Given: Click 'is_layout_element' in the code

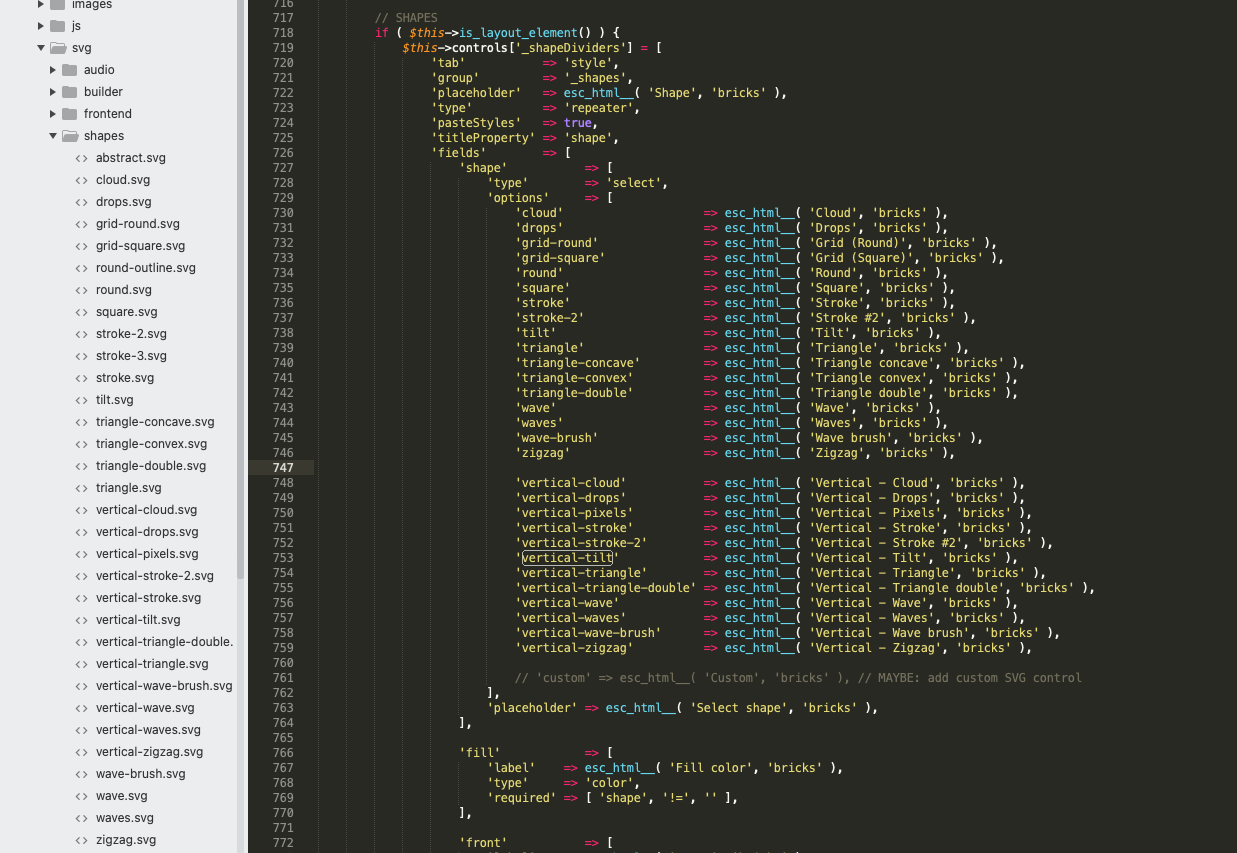Looking at the screenshot, I should pos(518,33).
